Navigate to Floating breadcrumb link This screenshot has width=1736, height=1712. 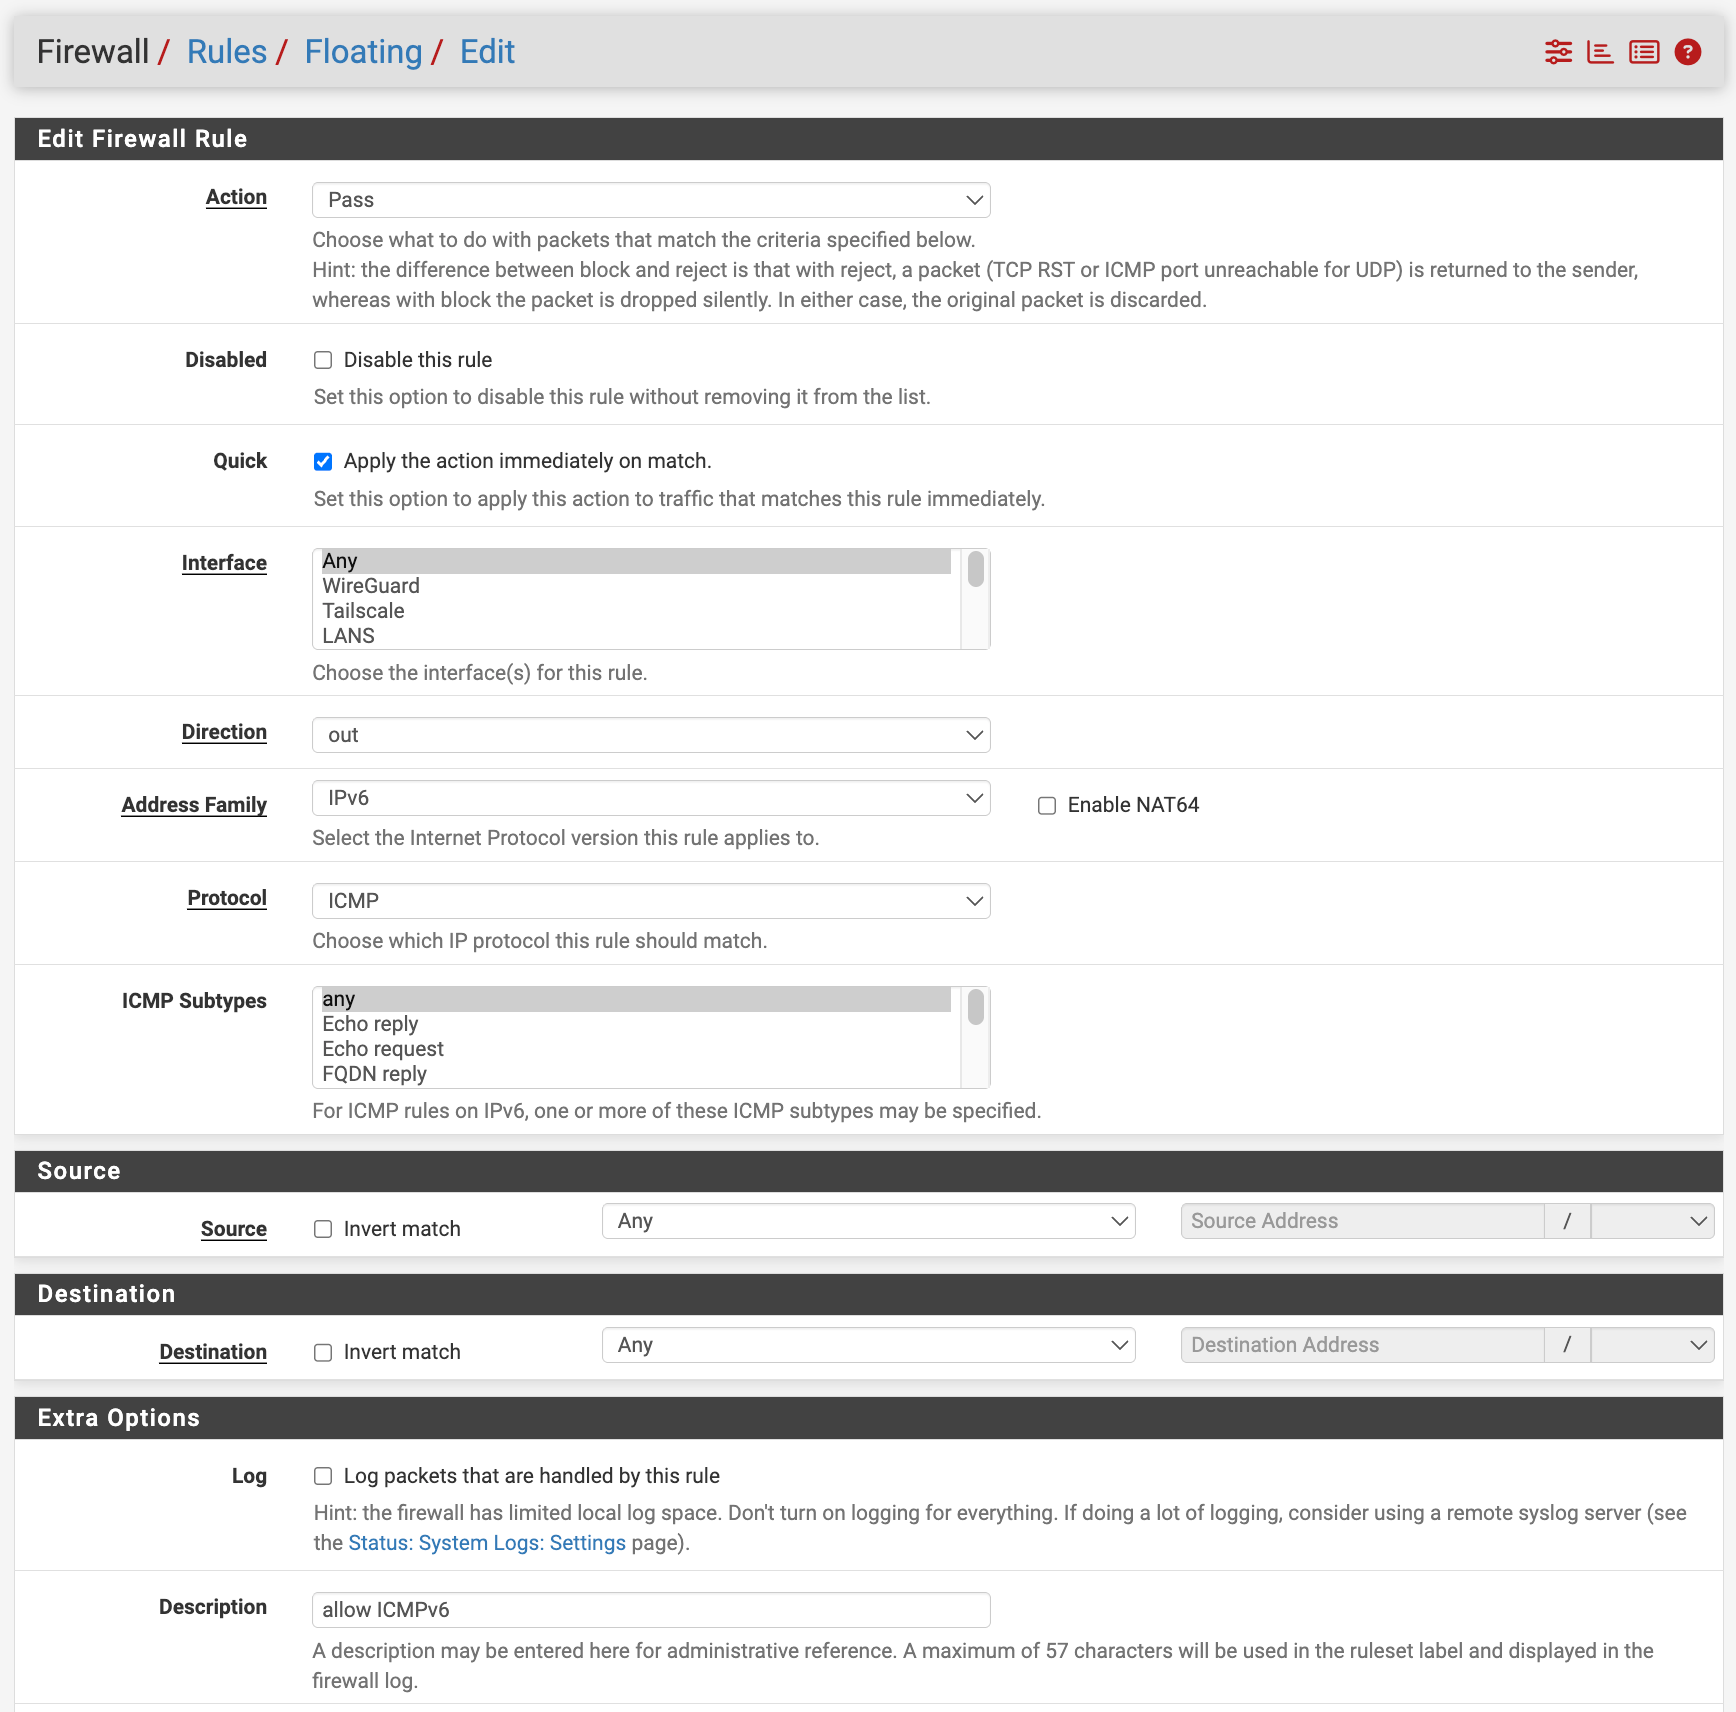coord(363,52)
